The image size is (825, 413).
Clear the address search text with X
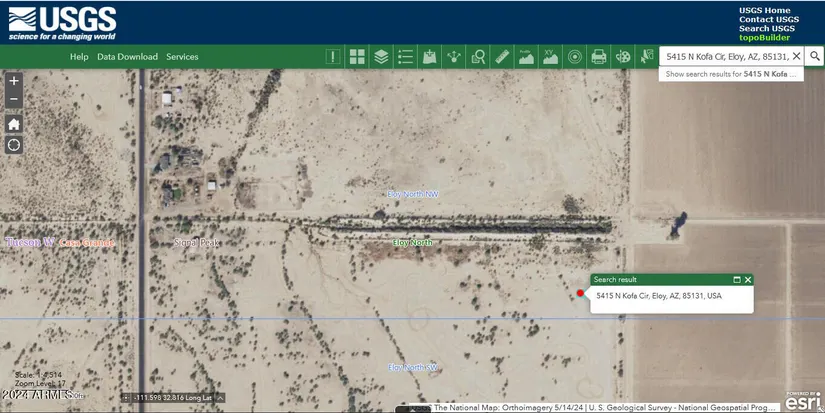tap(796, 57)
